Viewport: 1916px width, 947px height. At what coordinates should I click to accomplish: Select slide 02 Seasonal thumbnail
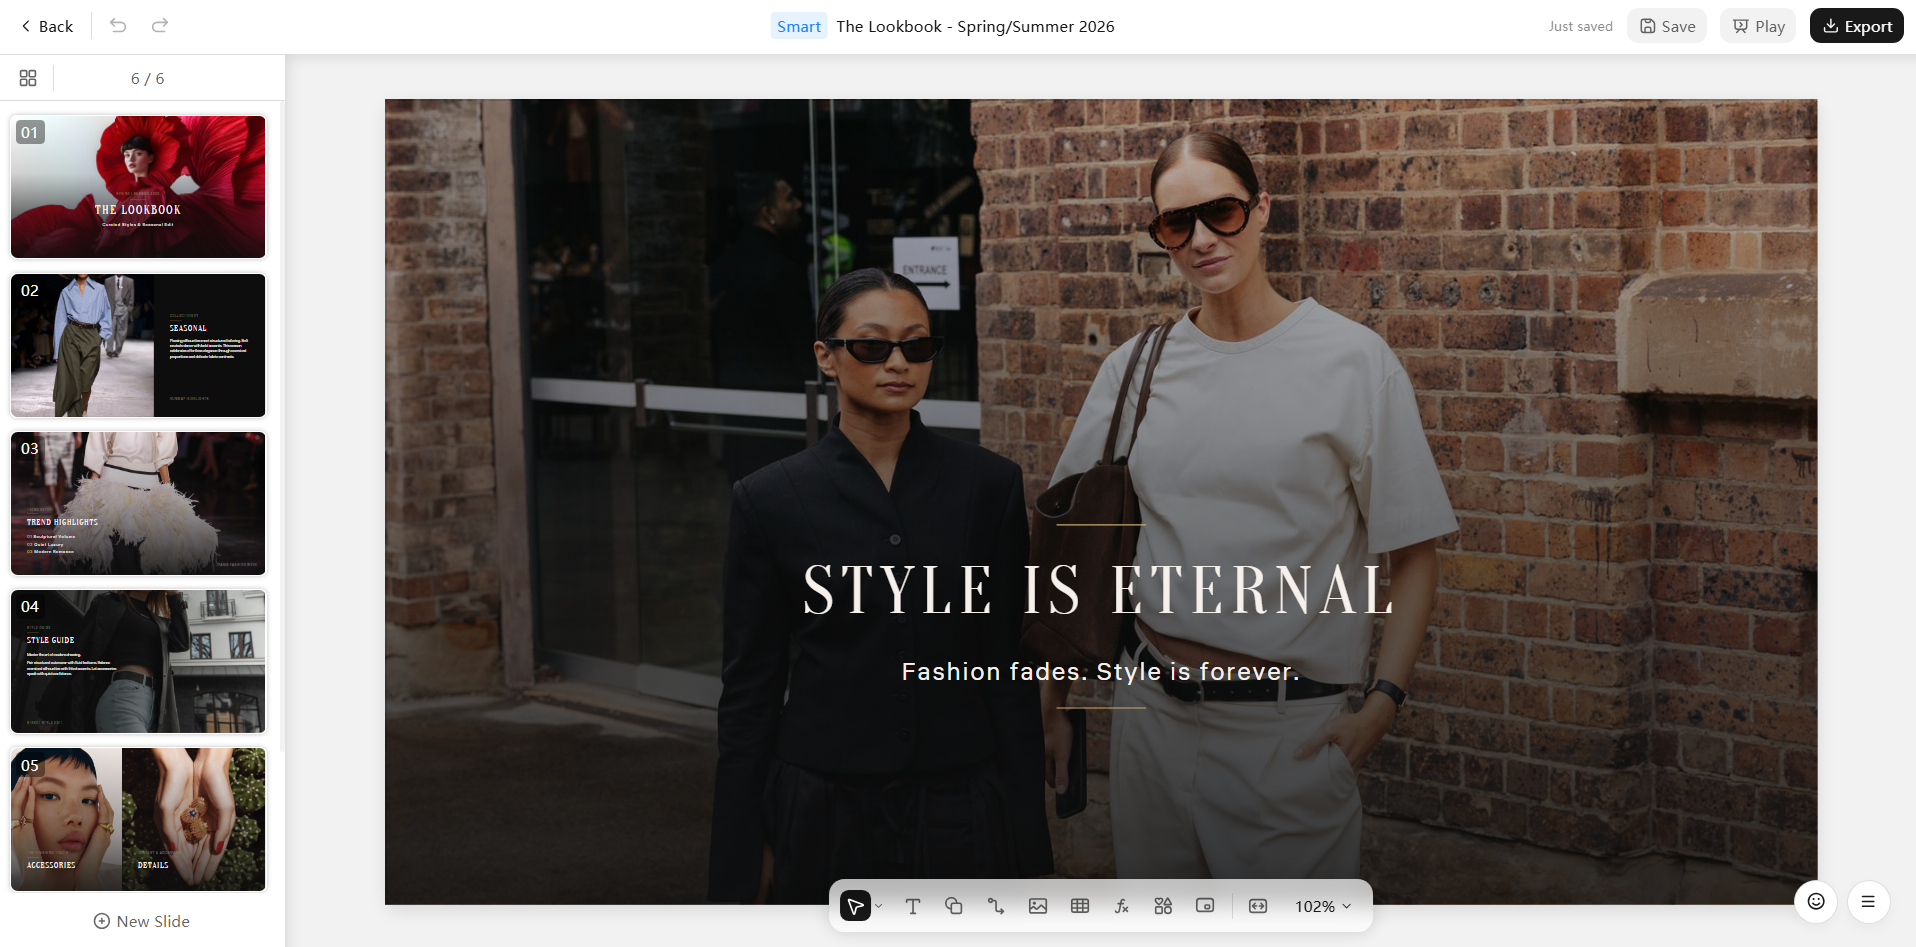coord(138,345)
